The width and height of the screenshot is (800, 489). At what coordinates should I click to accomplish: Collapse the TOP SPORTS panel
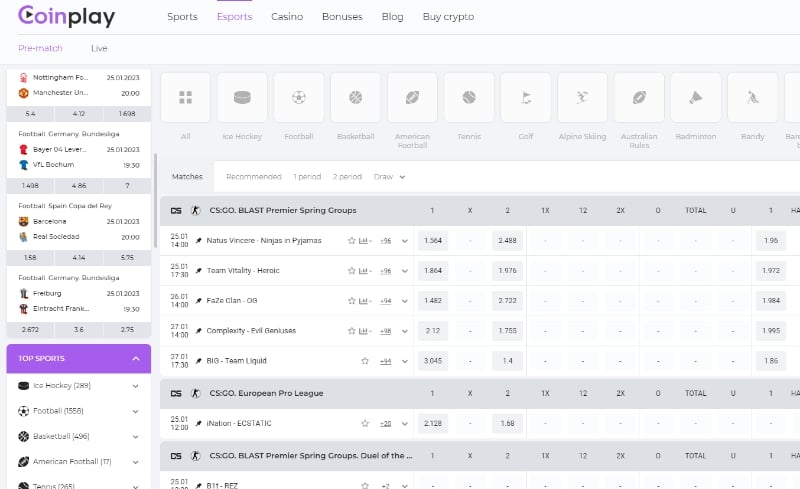136,358
